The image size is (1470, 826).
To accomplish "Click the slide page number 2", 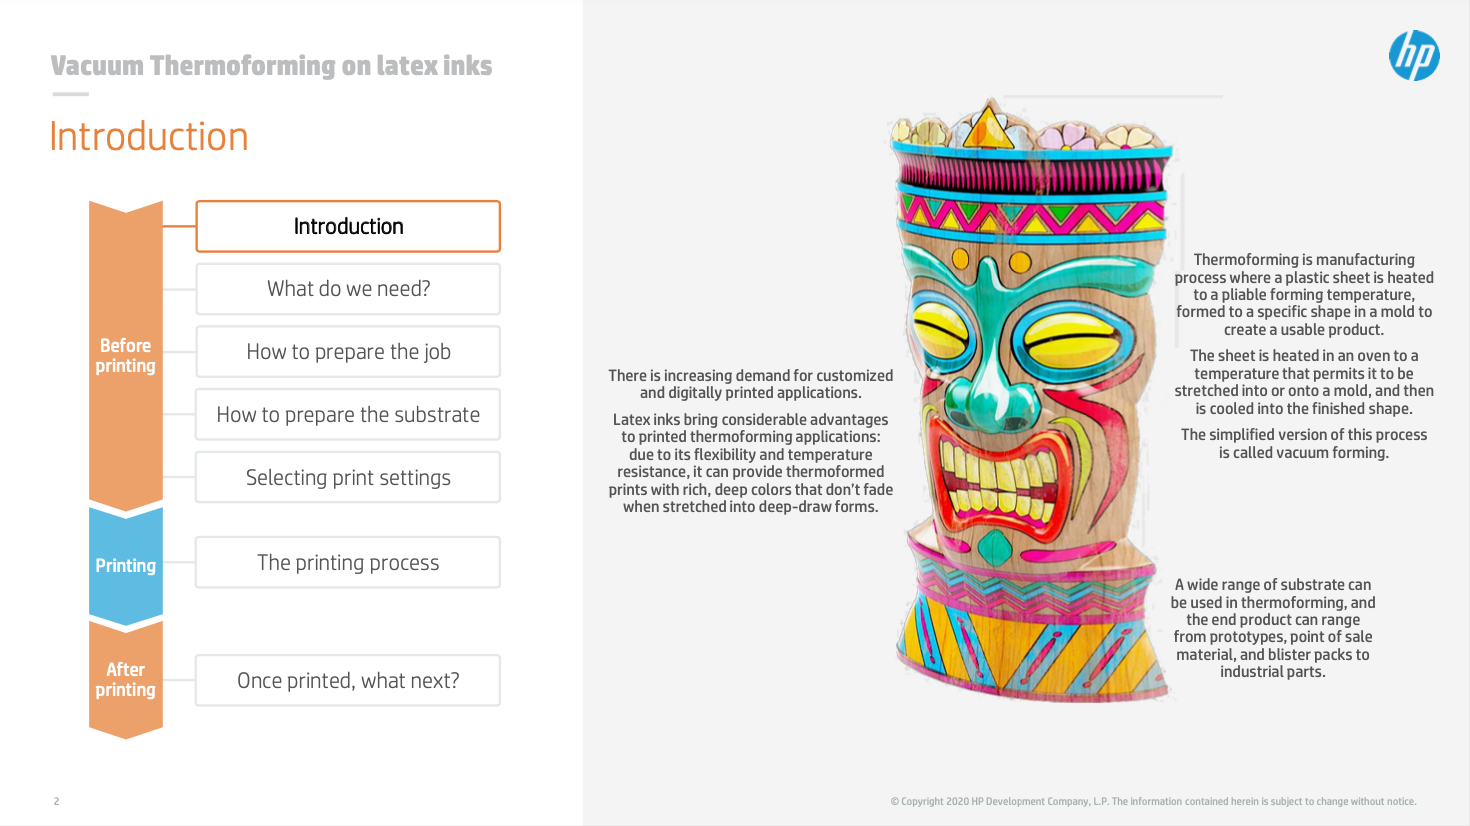I will click(57, 801).
